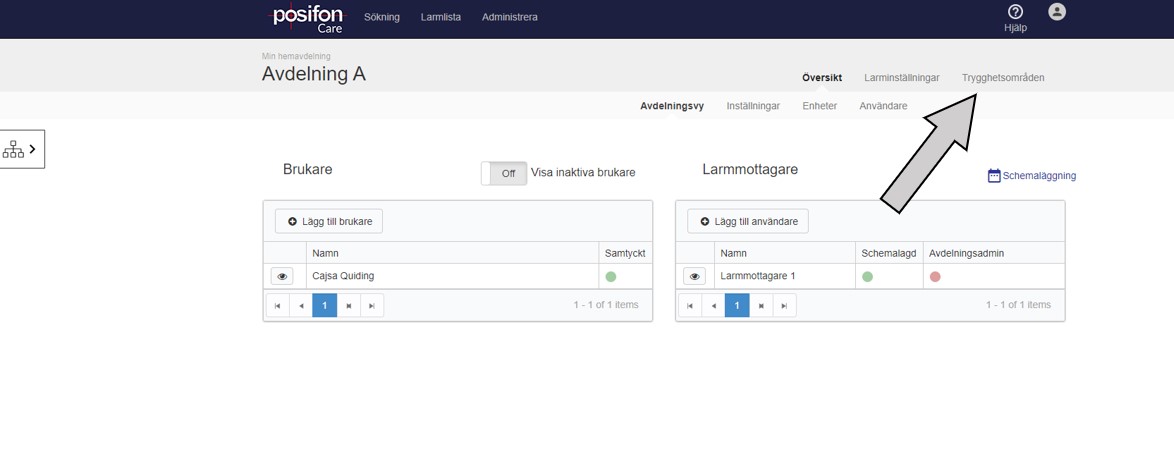
Task: Sort Brukare table by Namn column header
Action: click(x=326, y=253)
